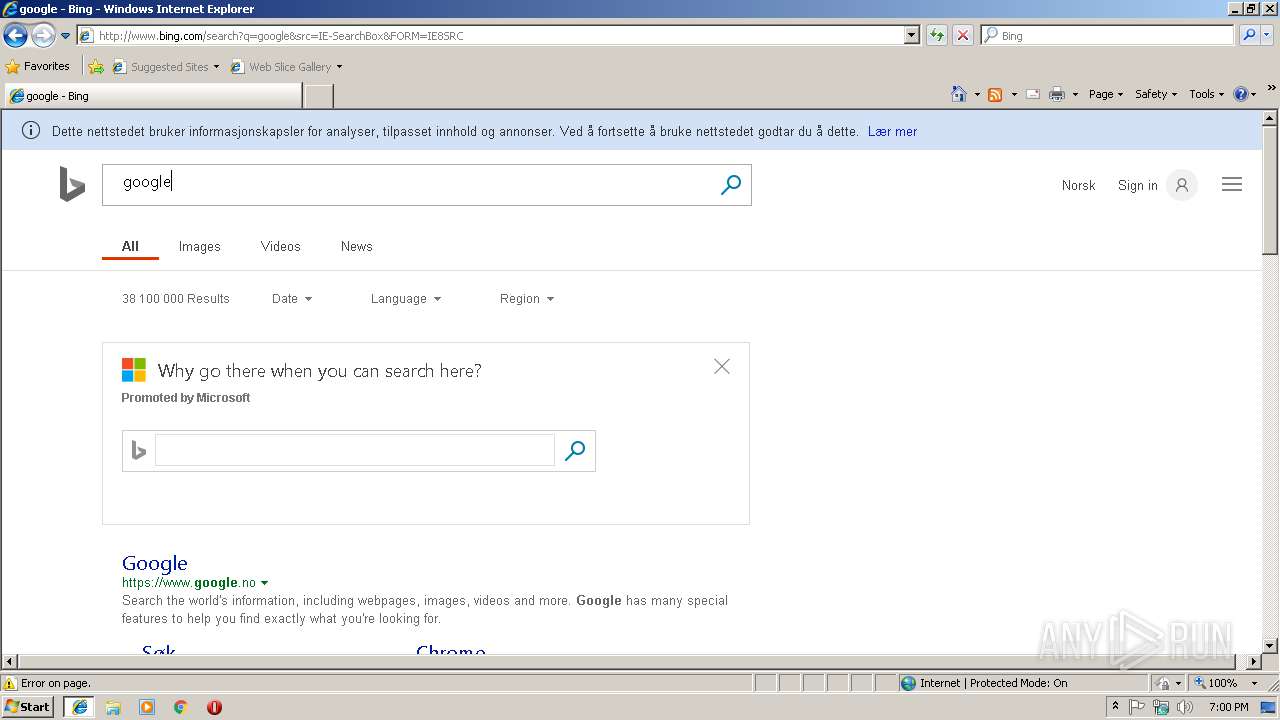
Task: Open Web Slice Gallery dropdown
Action: tap(286, 67)
